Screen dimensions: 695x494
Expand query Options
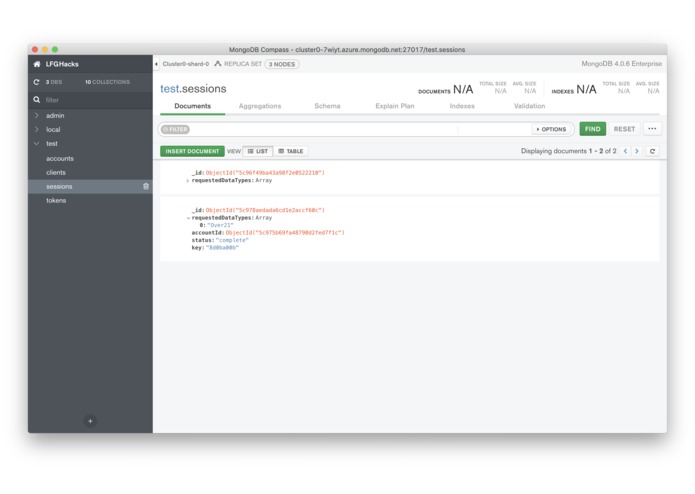pyautogui.click(x=551, y=129)
